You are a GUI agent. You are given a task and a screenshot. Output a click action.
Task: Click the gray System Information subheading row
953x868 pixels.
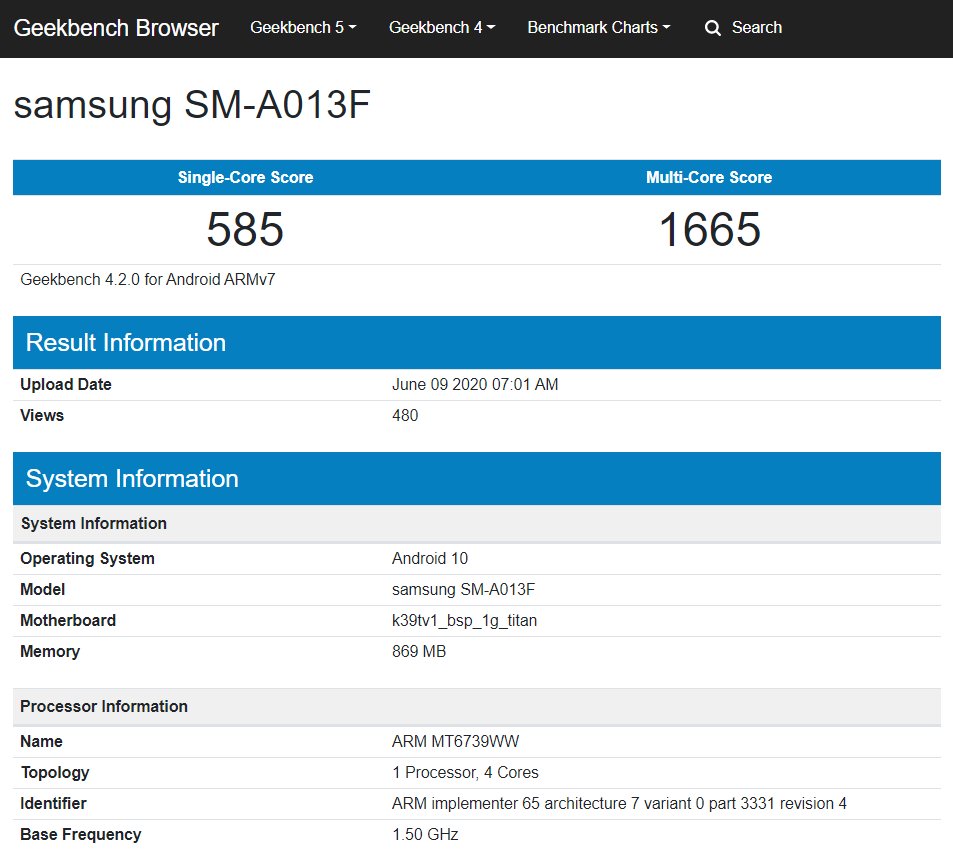(477, 523)
